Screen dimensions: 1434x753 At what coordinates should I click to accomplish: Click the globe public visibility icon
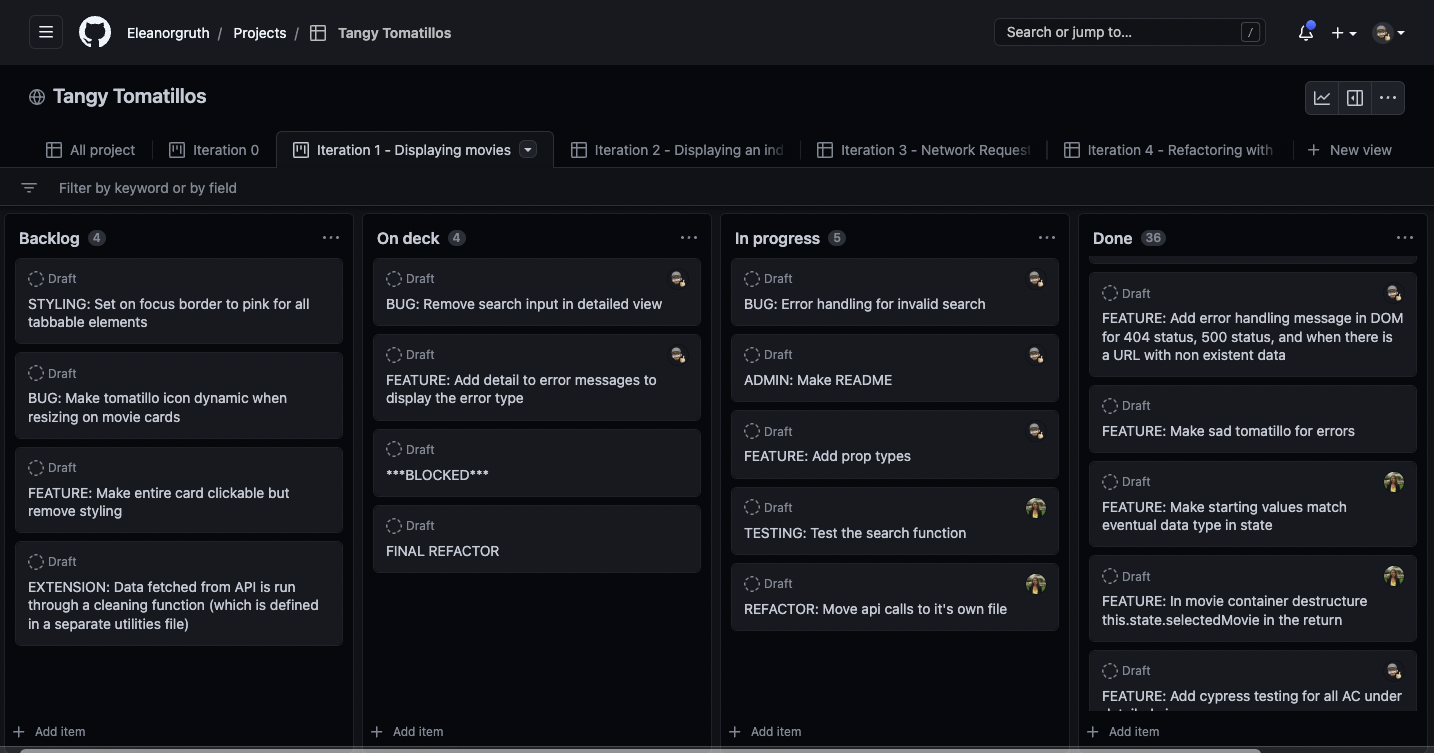point(37,97)
